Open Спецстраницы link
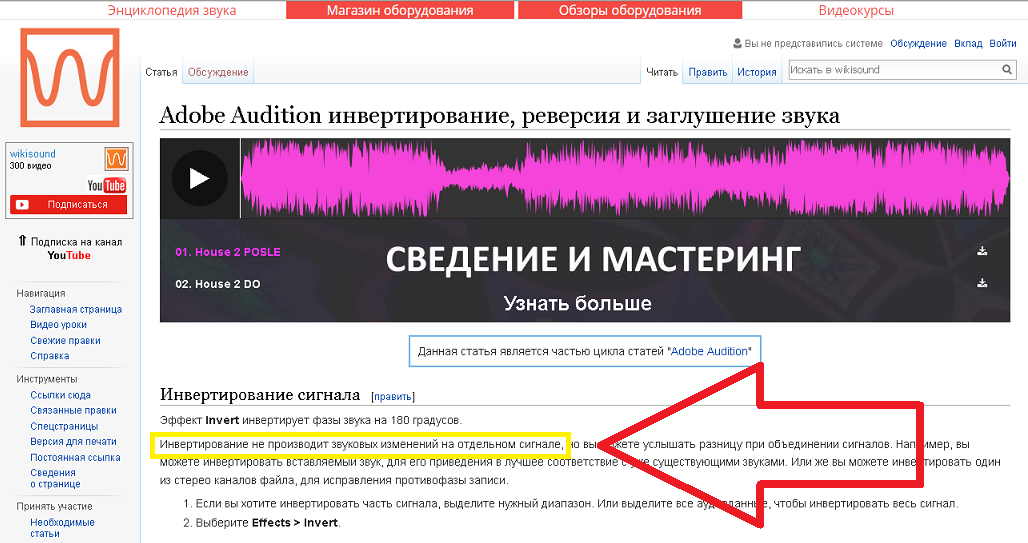This screenshot has height=543, width=1028. (64, 426)
